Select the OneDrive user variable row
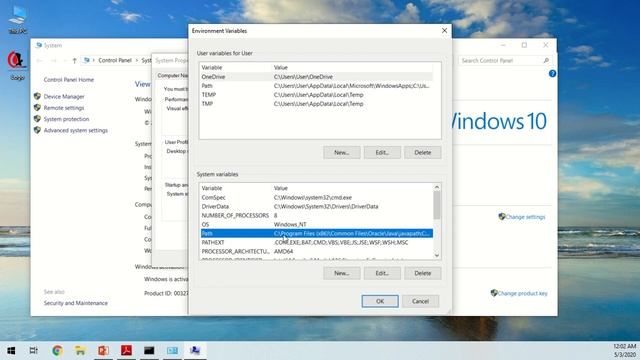This screenshot has width=640, height=360. (316, 77)
